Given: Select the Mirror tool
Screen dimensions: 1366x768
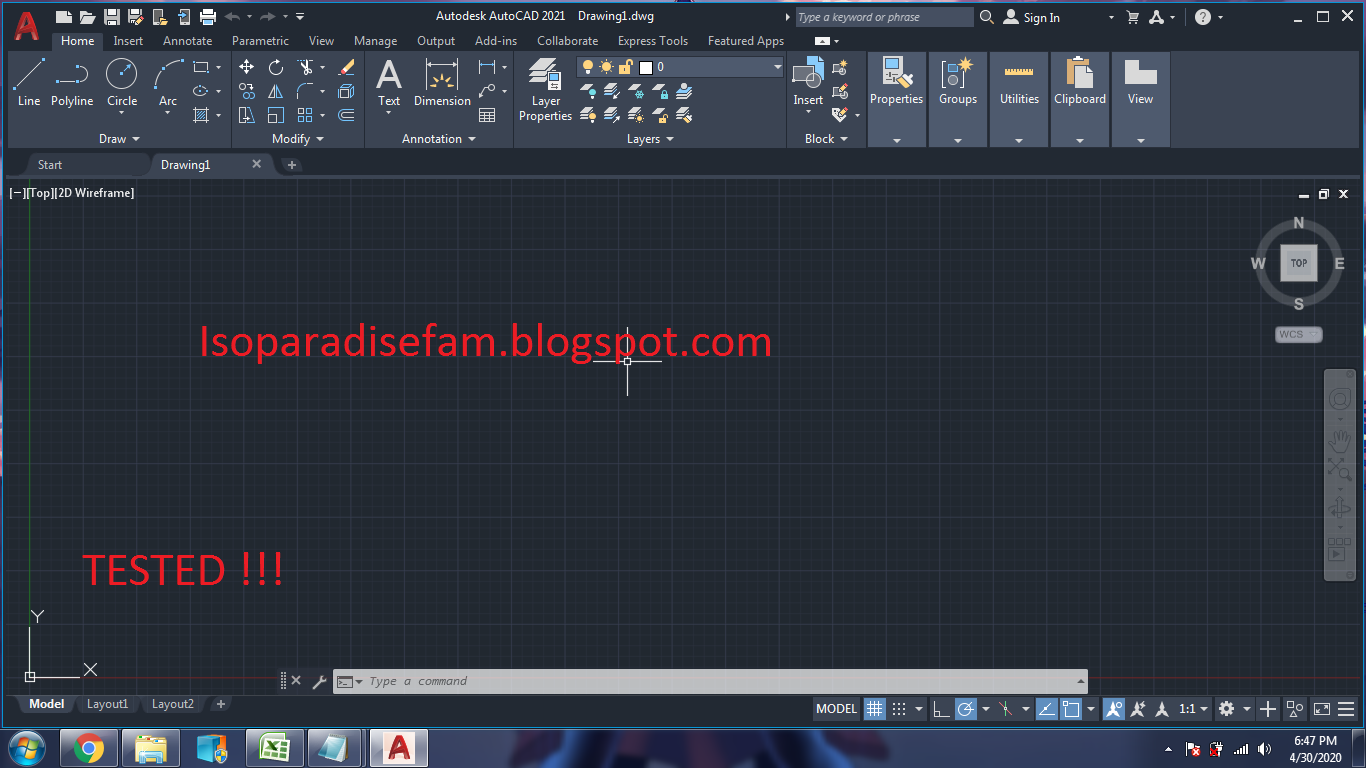Looking at the screenshot, I should [276, 91].
